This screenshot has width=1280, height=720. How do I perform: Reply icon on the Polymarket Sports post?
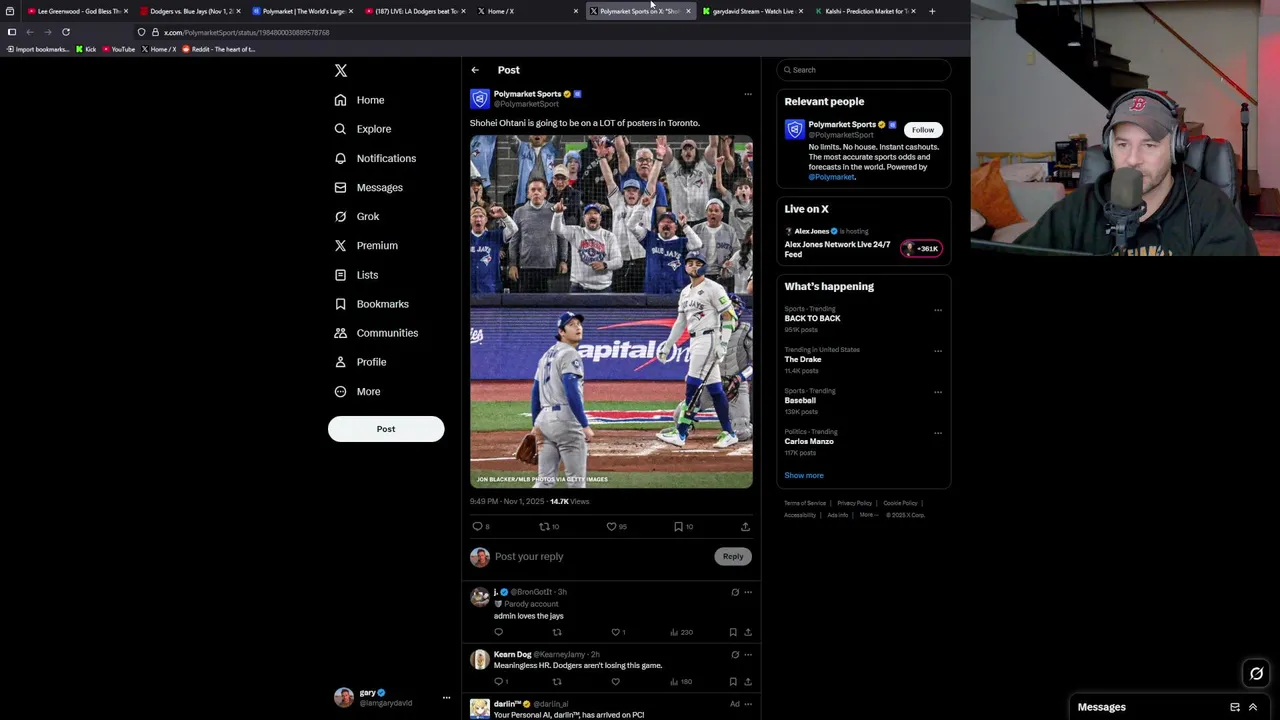point(478,526)
